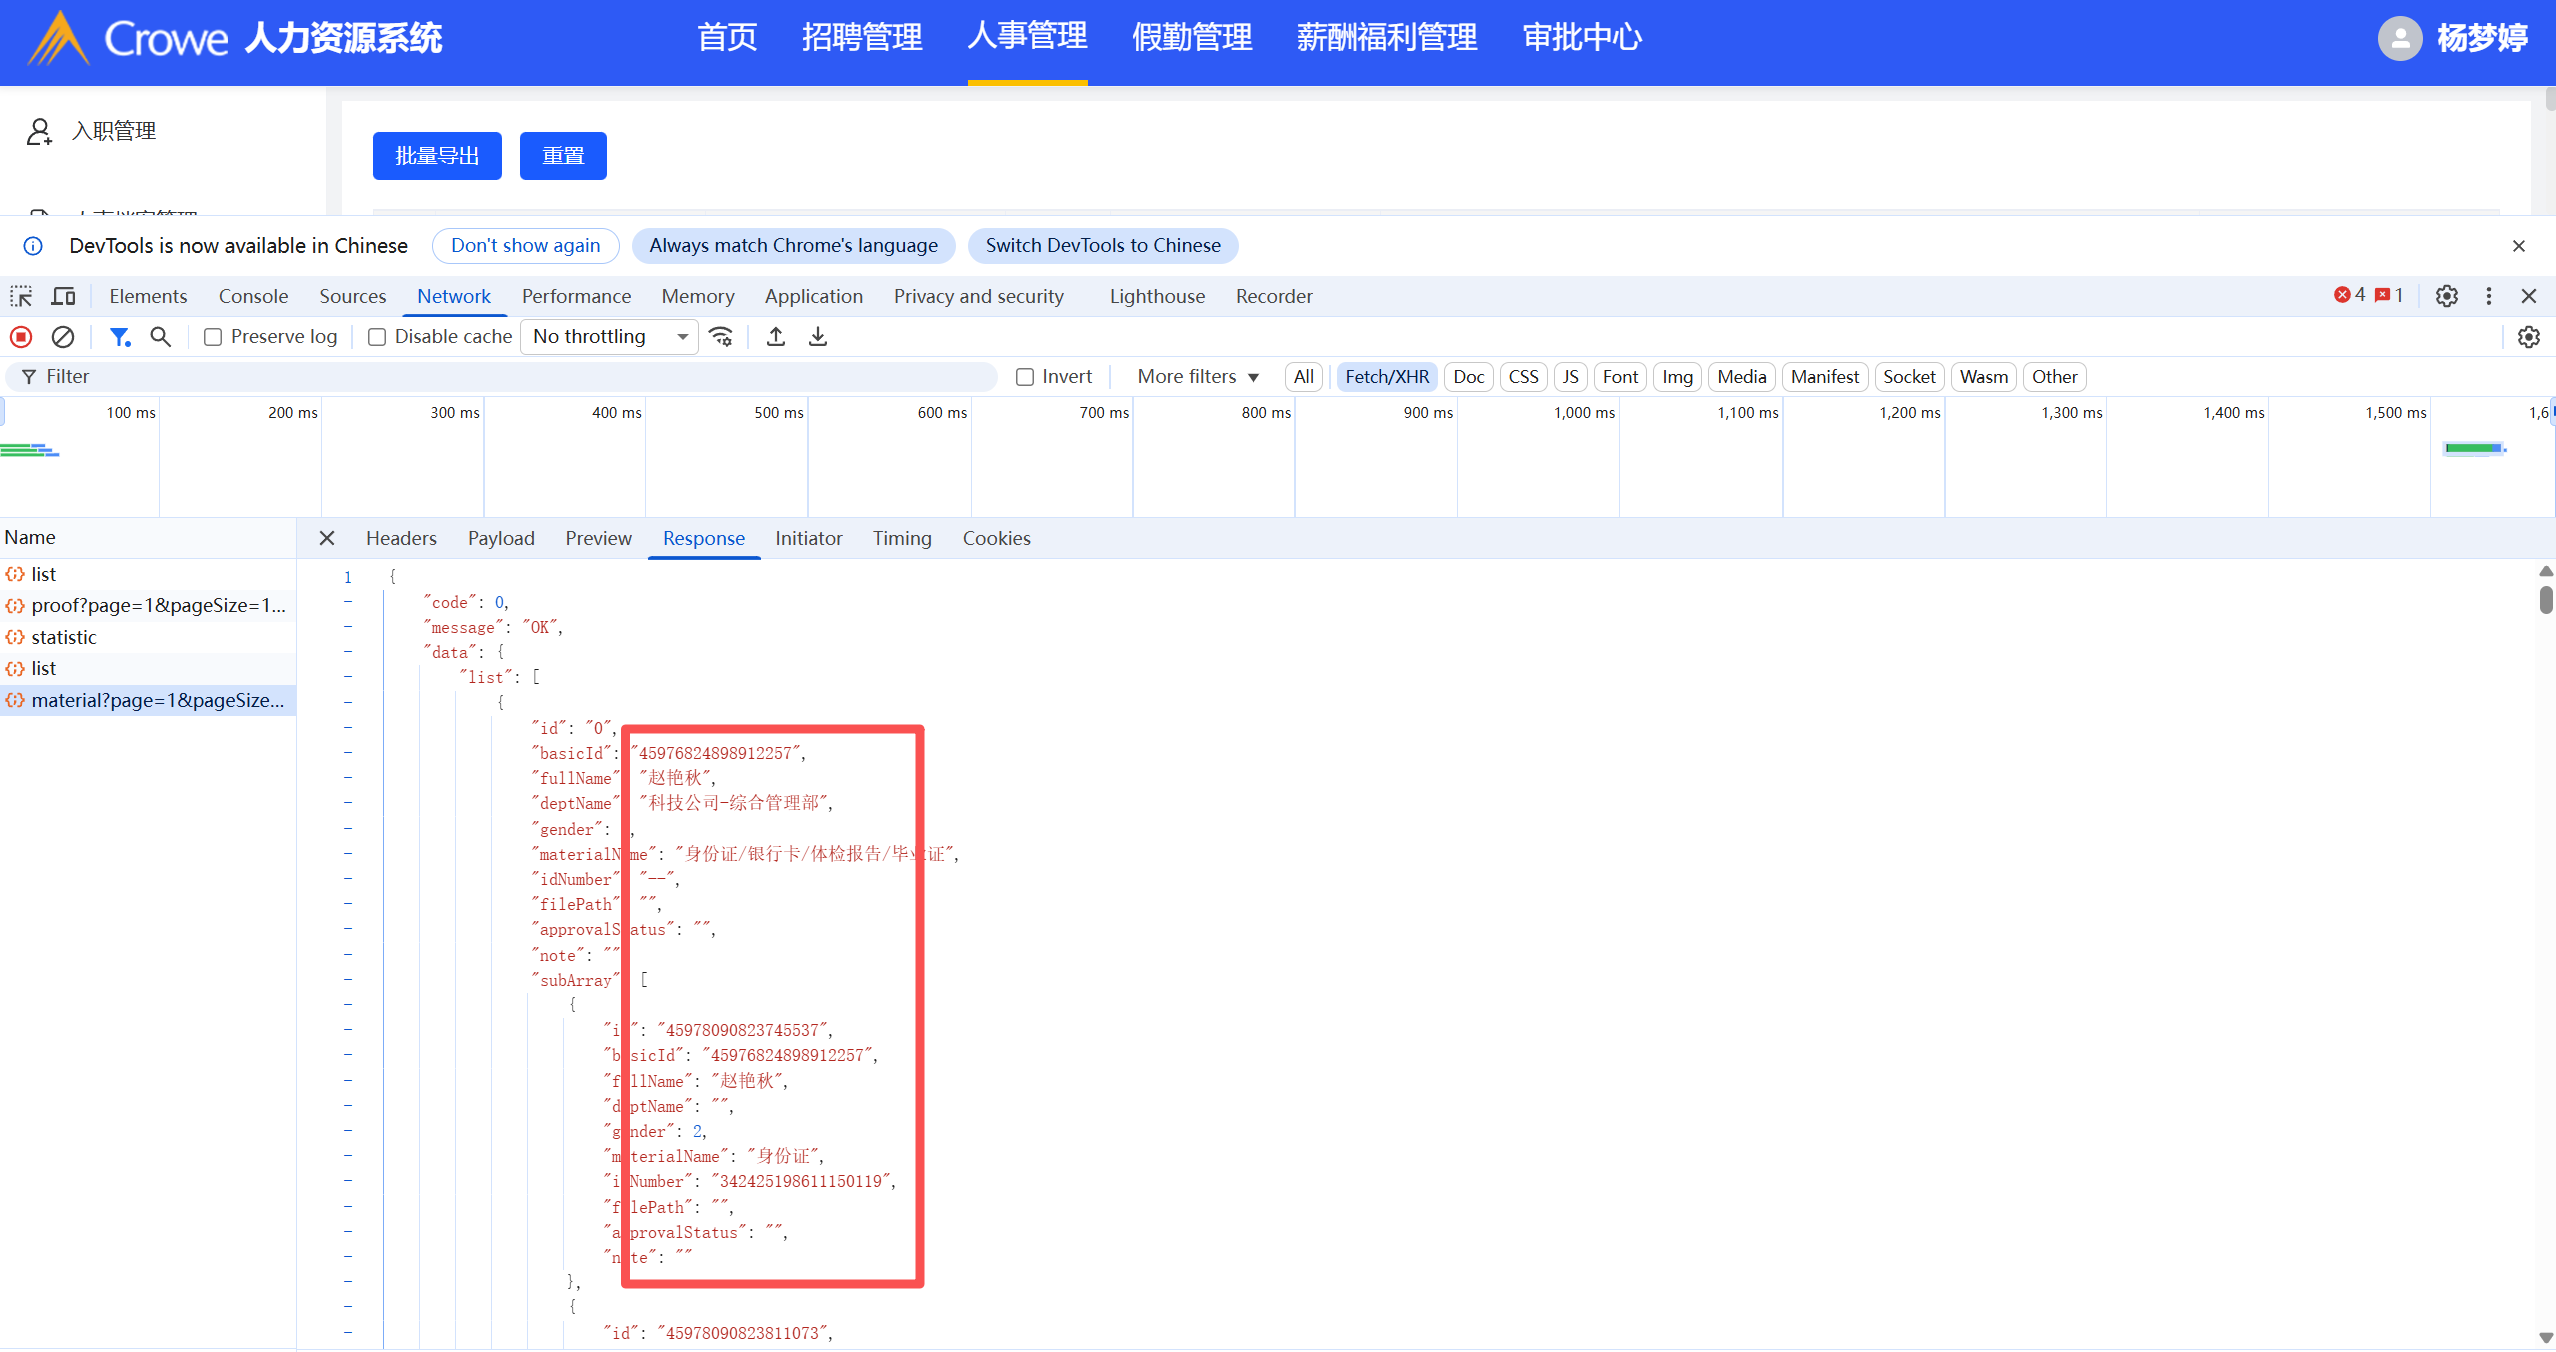Click the import HAR upload icon
2556x1352 pixels.
[776, 337]
